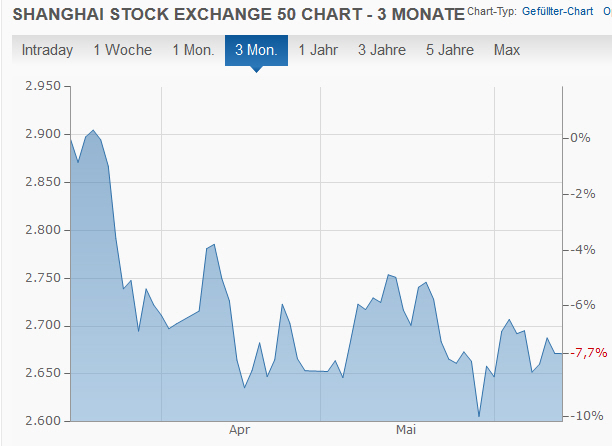The image size is (612, 446).
Task: Click the red -7,7% value label
Action: tap(590, 353)
